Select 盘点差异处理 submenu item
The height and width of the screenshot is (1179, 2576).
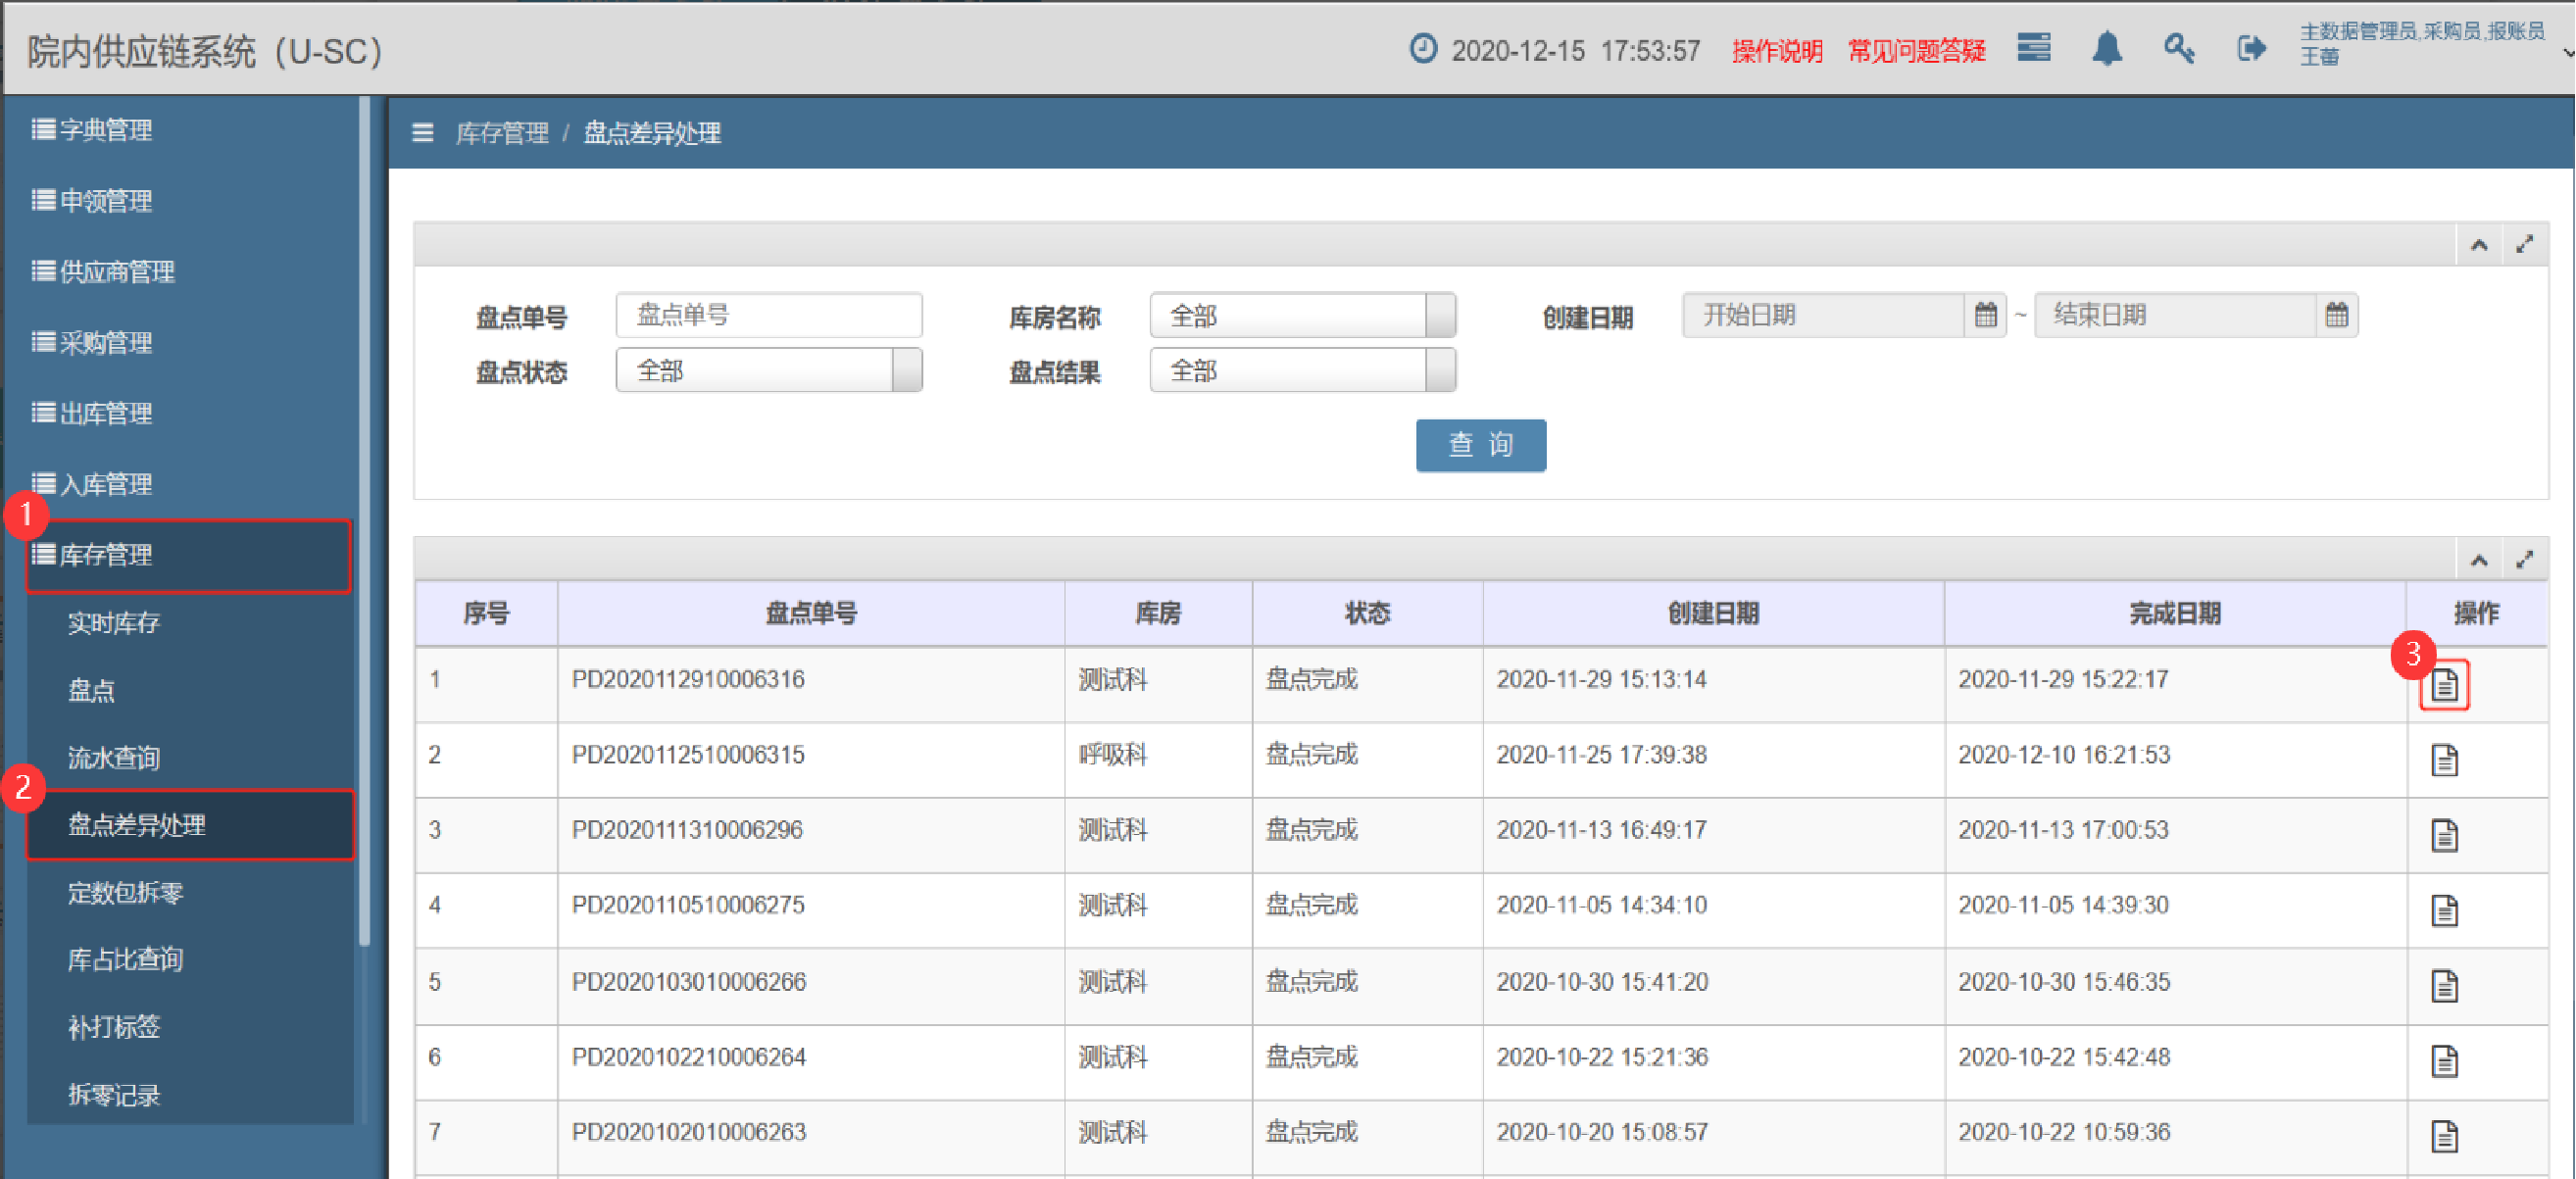tap(190, 825)
